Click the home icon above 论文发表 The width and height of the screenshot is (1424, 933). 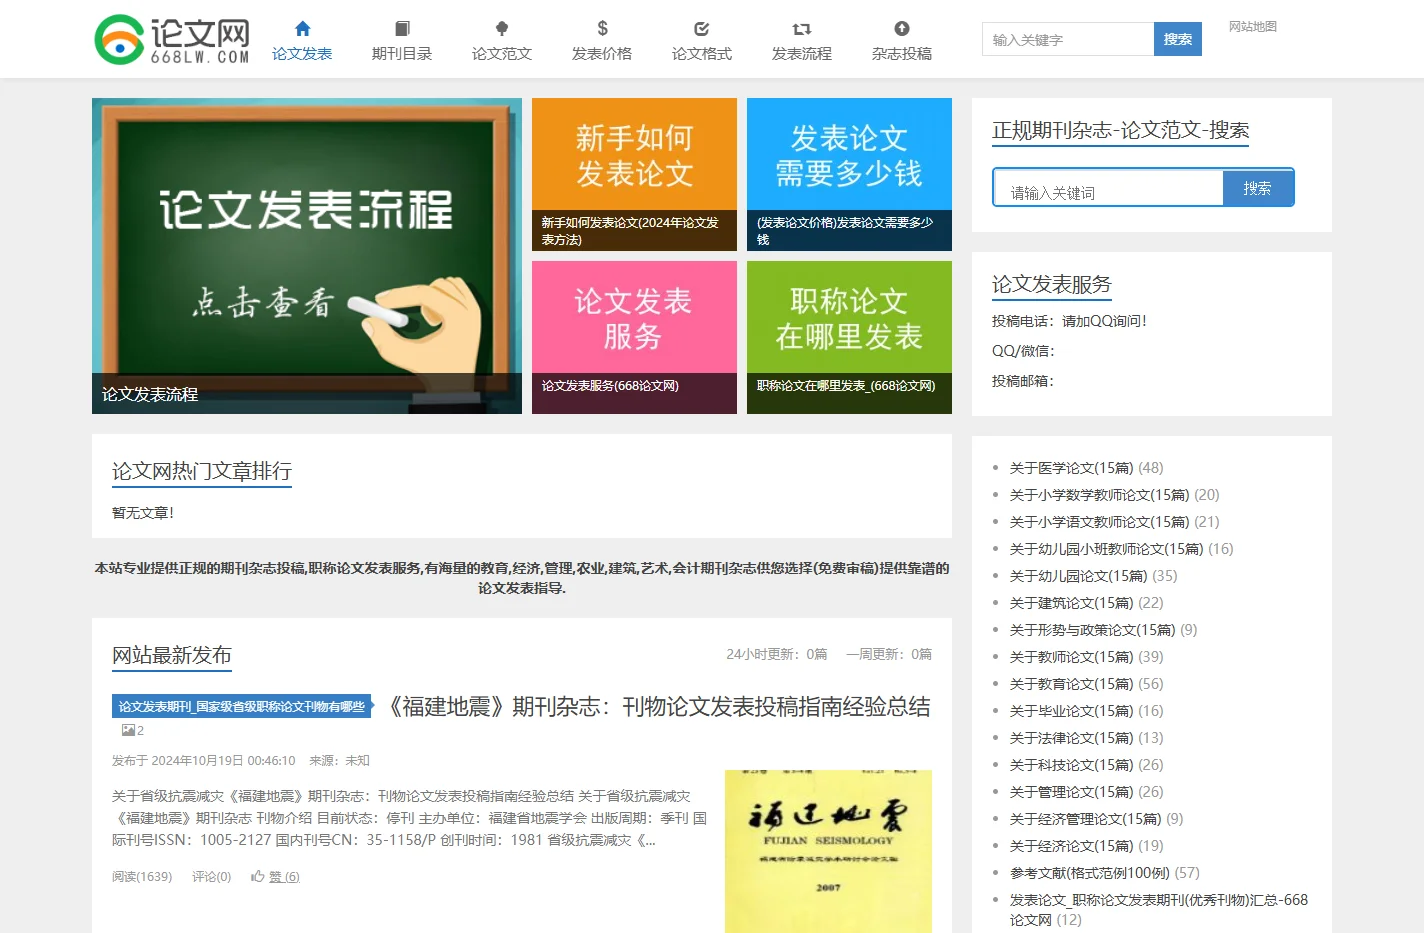pyautogui.click(x=302, y=28)
